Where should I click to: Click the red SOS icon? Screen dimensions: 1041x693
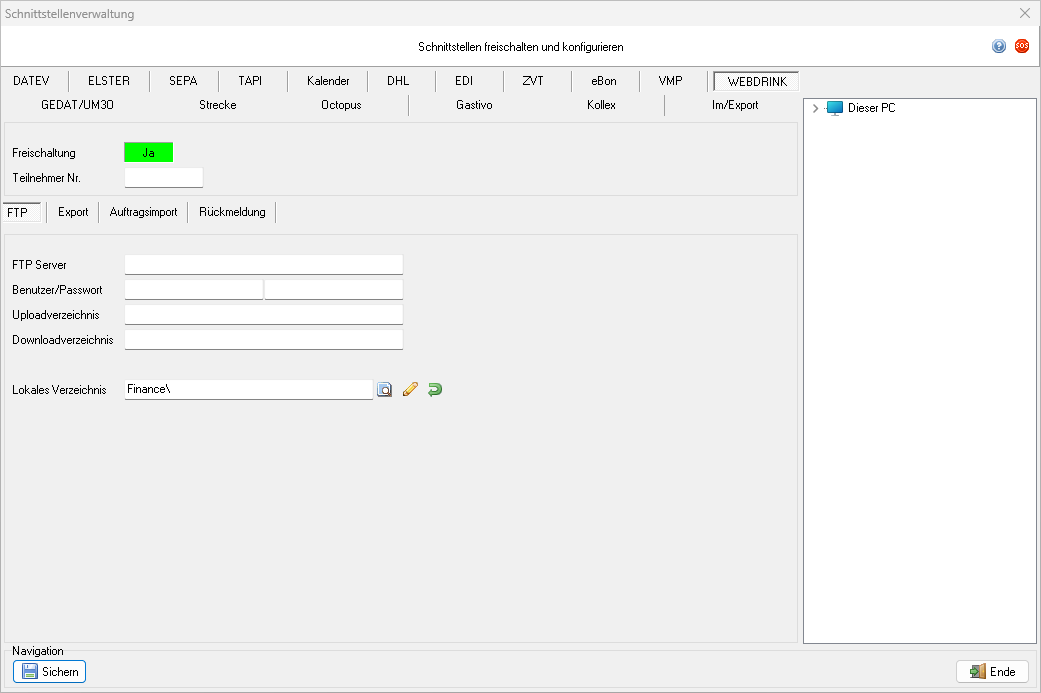(1021, 46)
